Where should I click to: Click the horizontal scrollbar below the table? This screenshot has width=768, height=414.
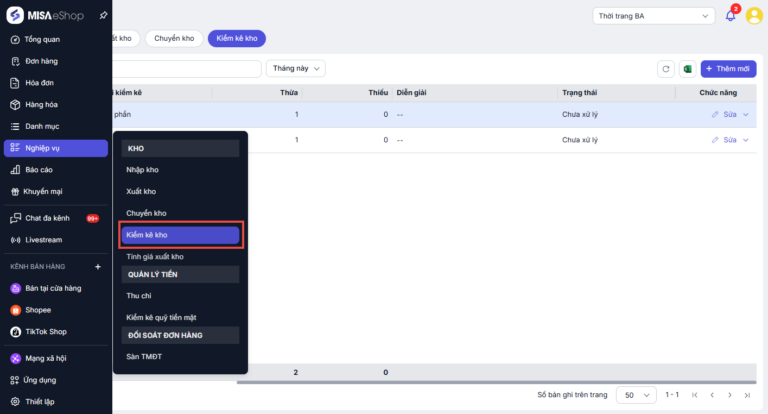[x=496, y=382]
